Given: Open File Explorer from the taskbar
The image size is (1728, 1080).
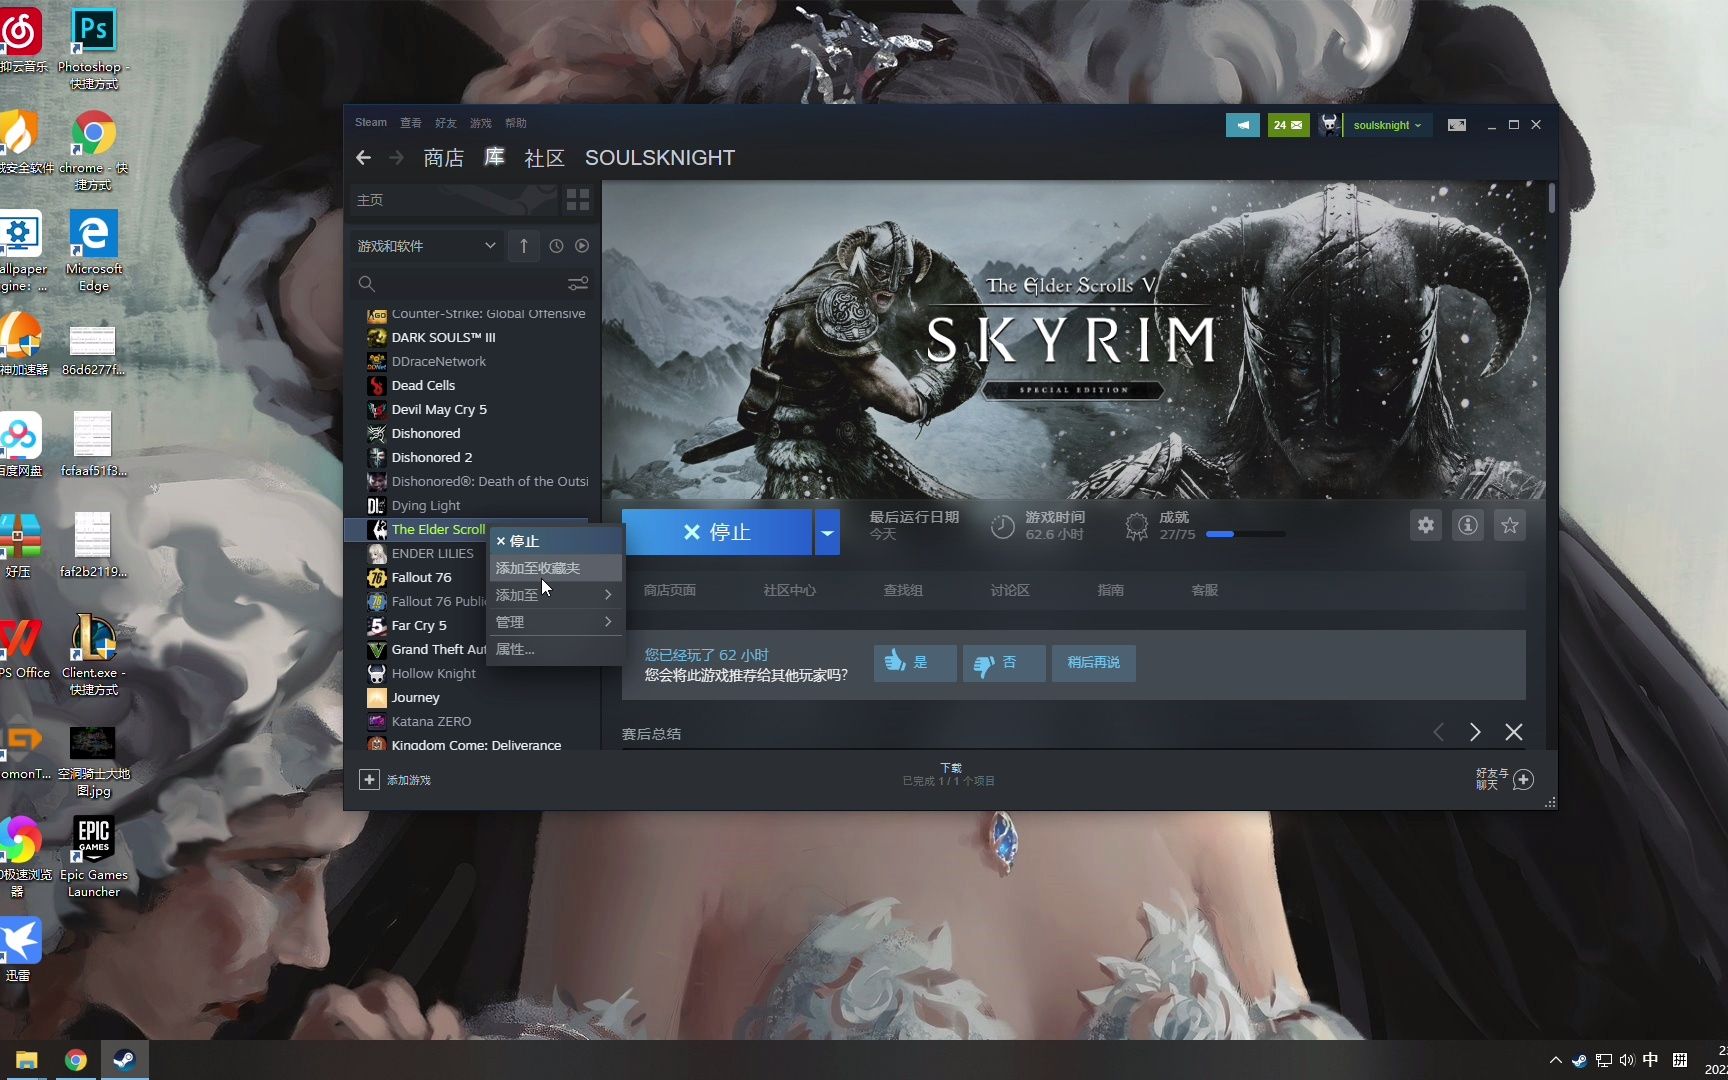Looking at the screenshot, I should tap(27, 1060).
